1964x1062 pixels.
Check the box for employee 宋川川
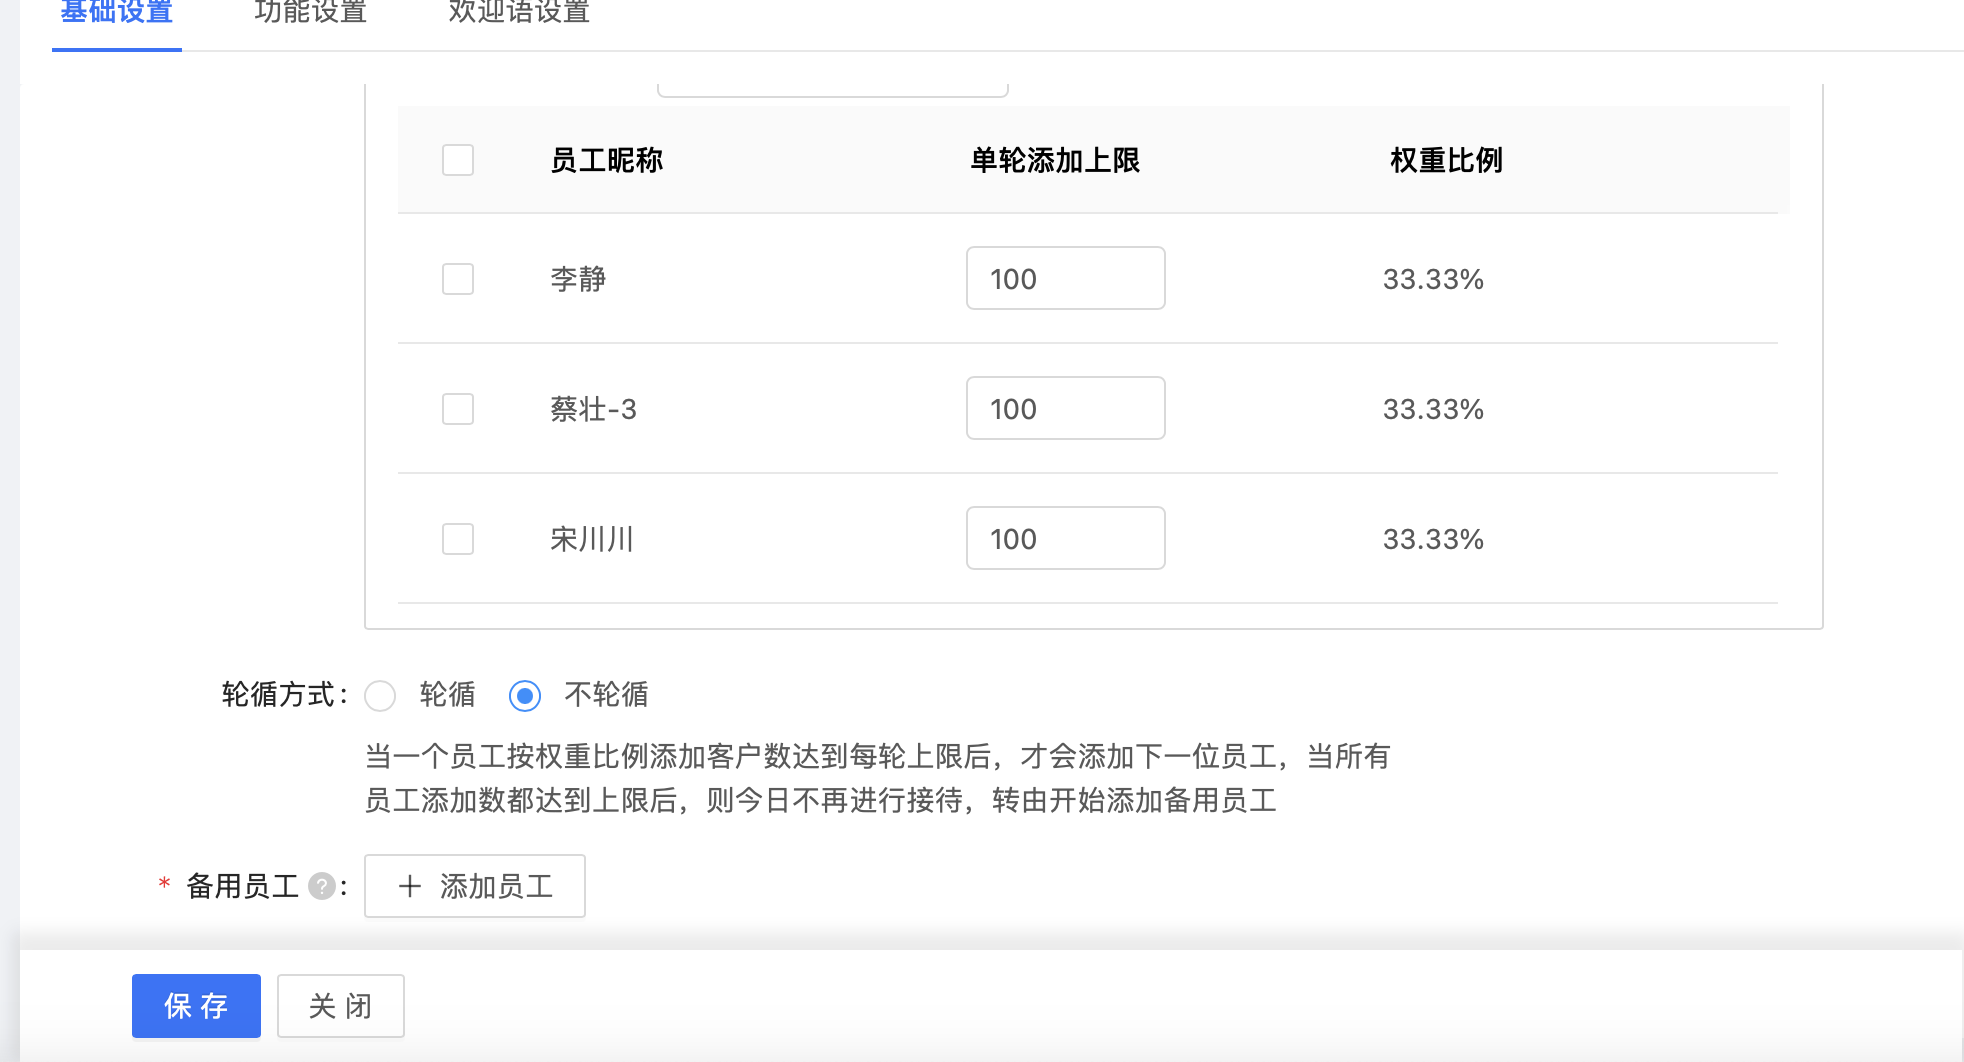[x=458, y=539]
